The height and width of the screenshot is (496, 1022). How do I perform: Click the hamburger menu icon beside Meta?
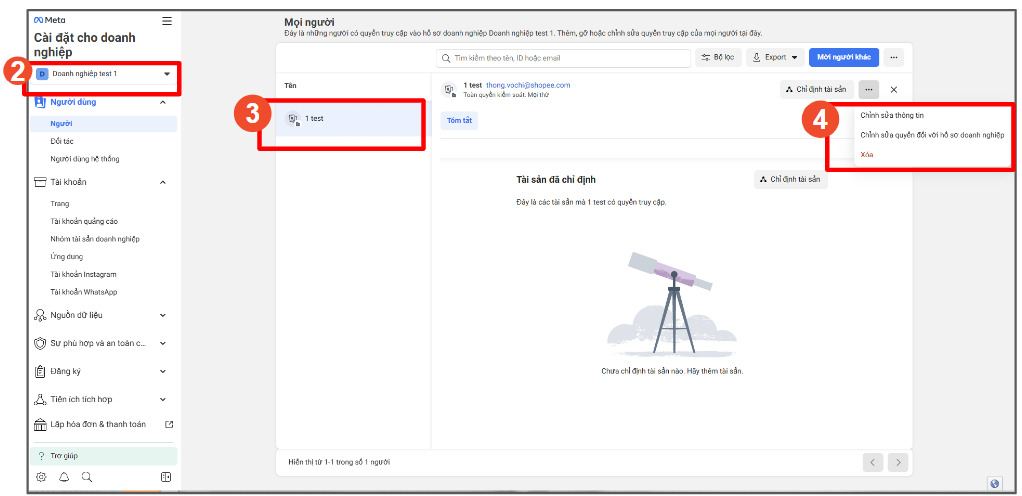[x=167, y=20]
